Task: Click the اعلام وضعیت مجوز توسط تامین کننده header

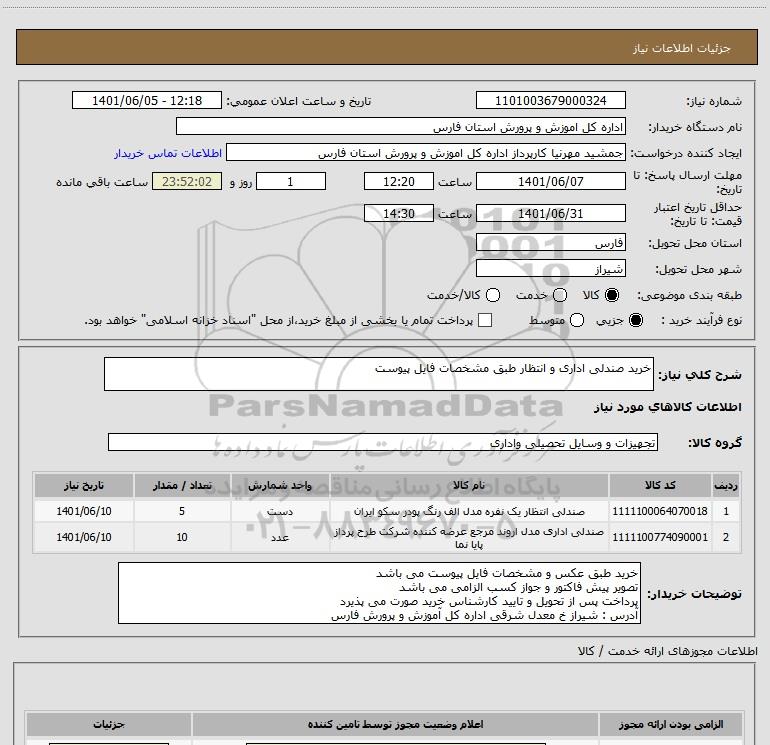Action: 395,724
